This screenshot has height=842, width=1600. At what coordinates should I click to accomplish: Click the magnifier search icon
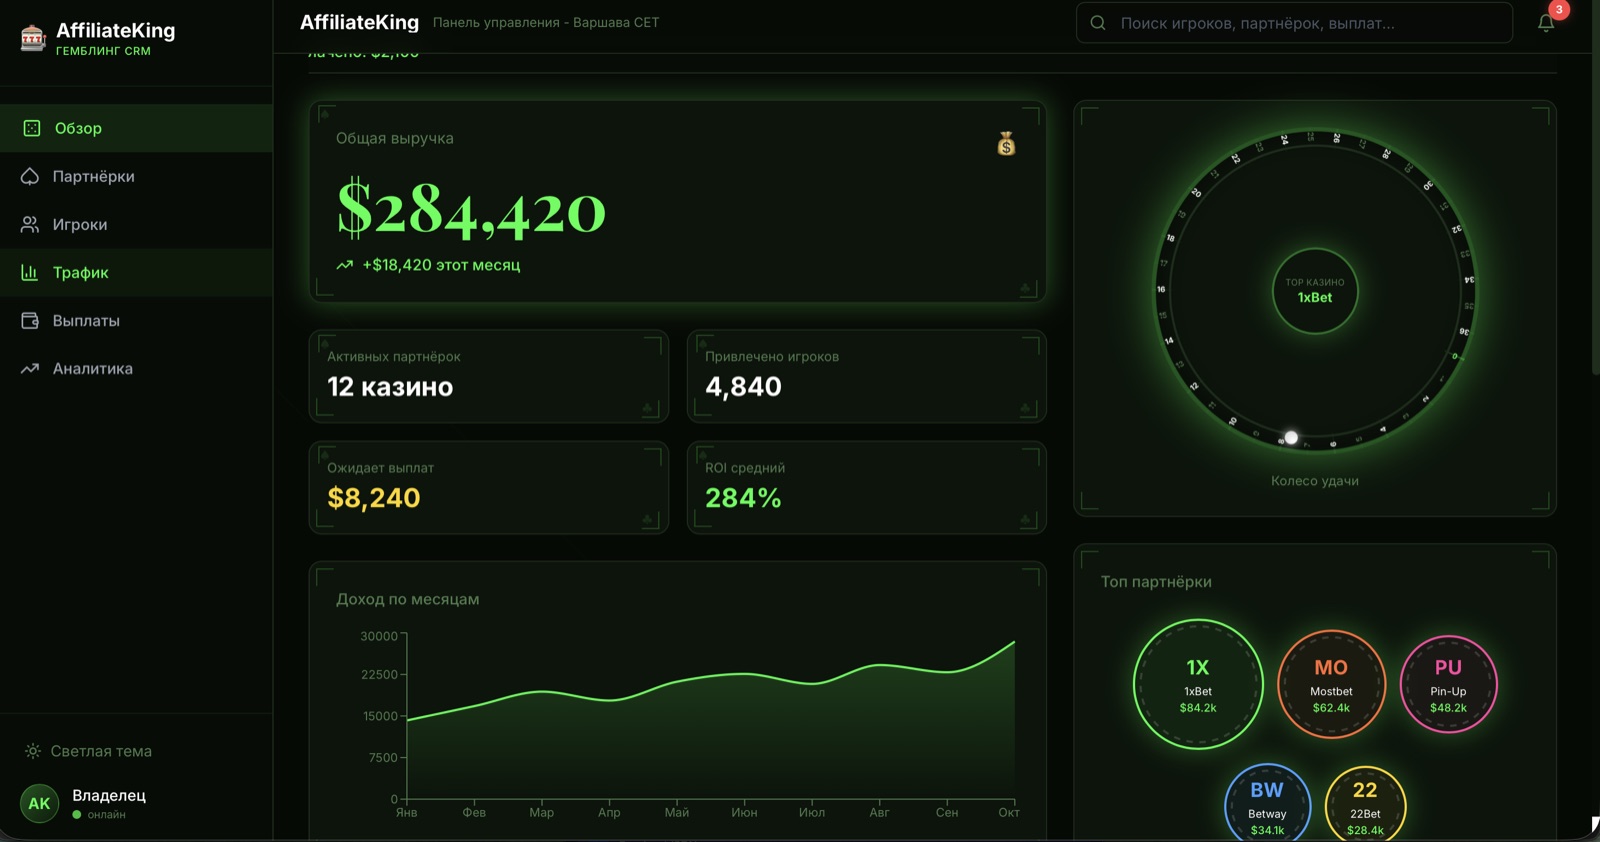(1098, 23)
